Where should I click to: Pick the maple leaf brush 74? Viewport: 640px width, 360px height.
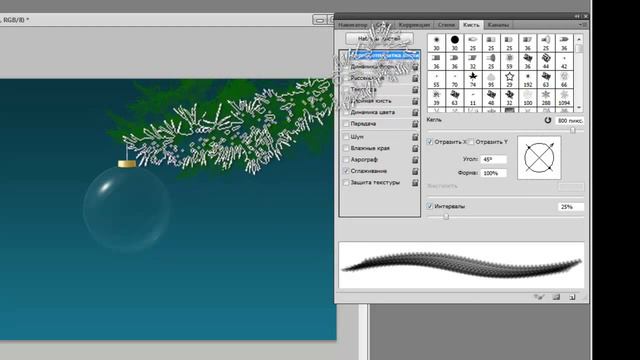(473, 79)
